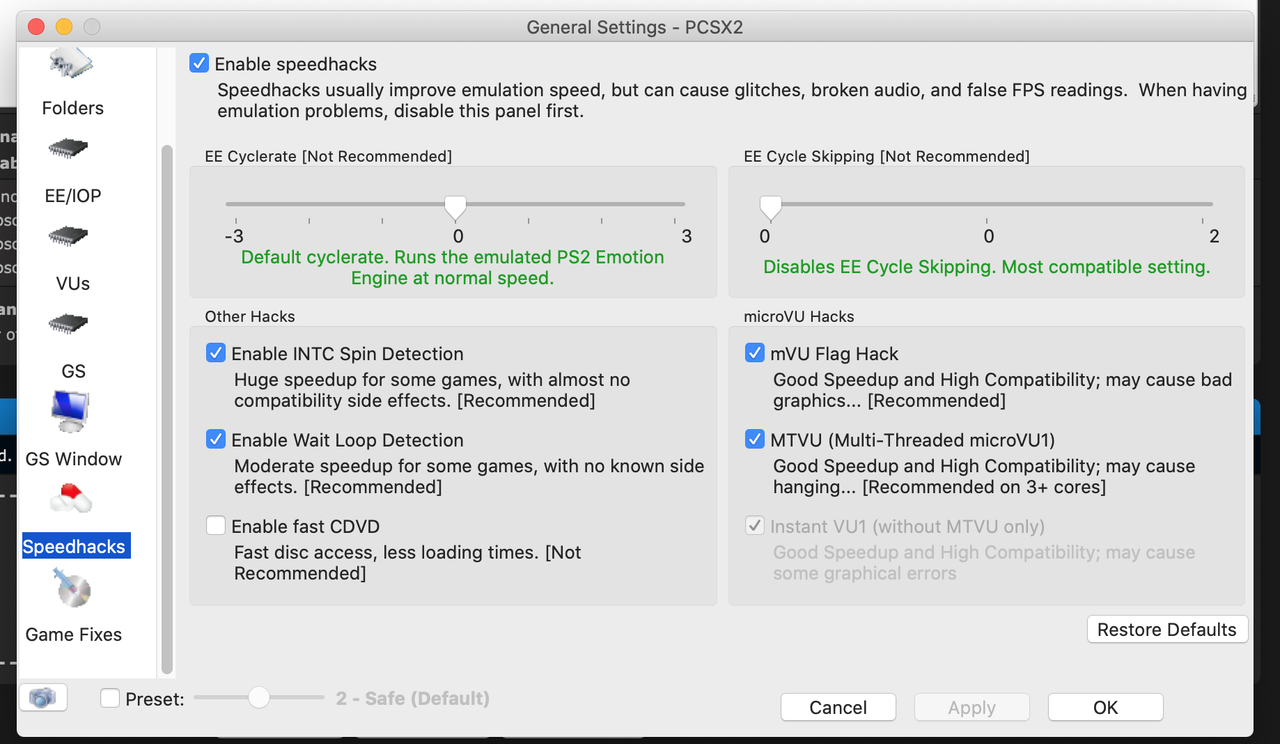
Task: Switch to the Folders tab label
Action: coord(73,108)
